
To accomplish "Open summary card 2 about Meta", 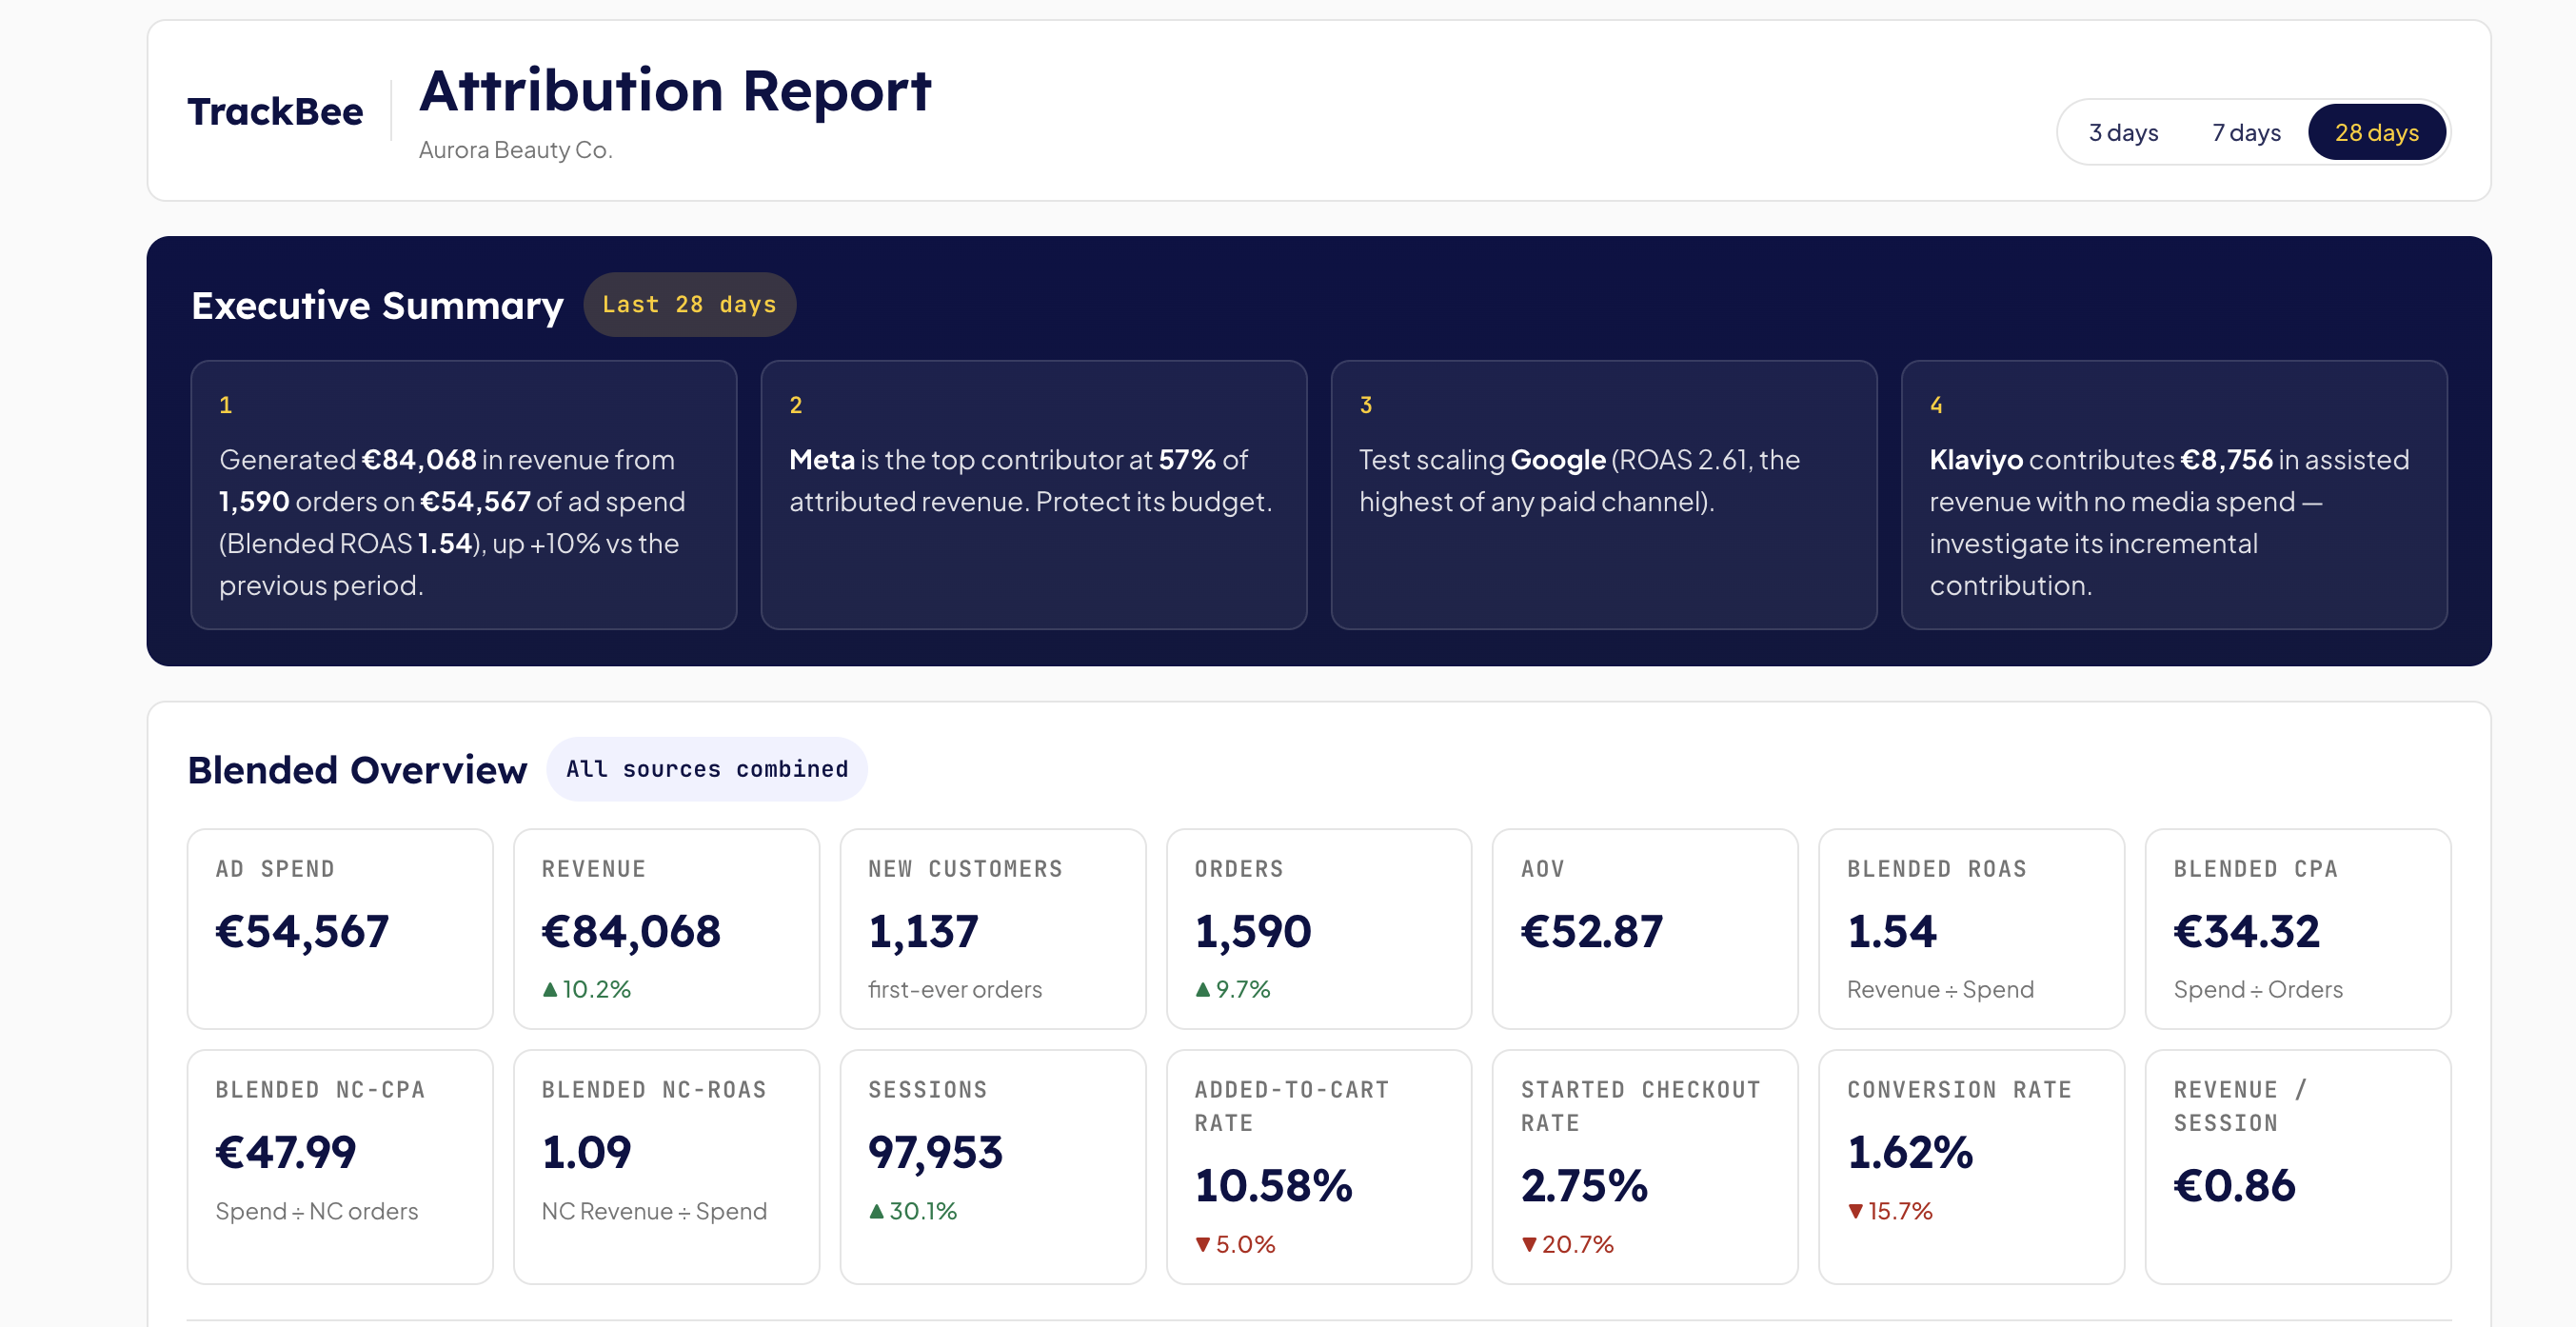I will click(x=1033, y=494).
